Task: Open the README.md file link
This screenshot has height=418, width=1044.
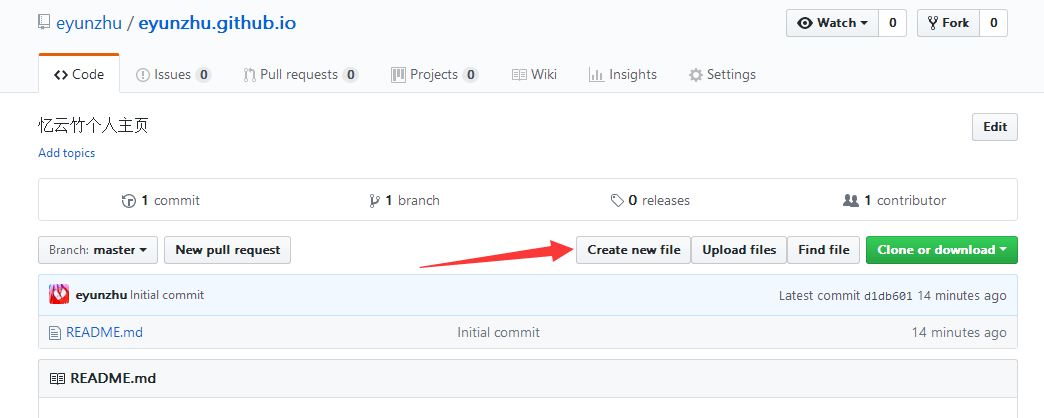Action: point(105,332)
